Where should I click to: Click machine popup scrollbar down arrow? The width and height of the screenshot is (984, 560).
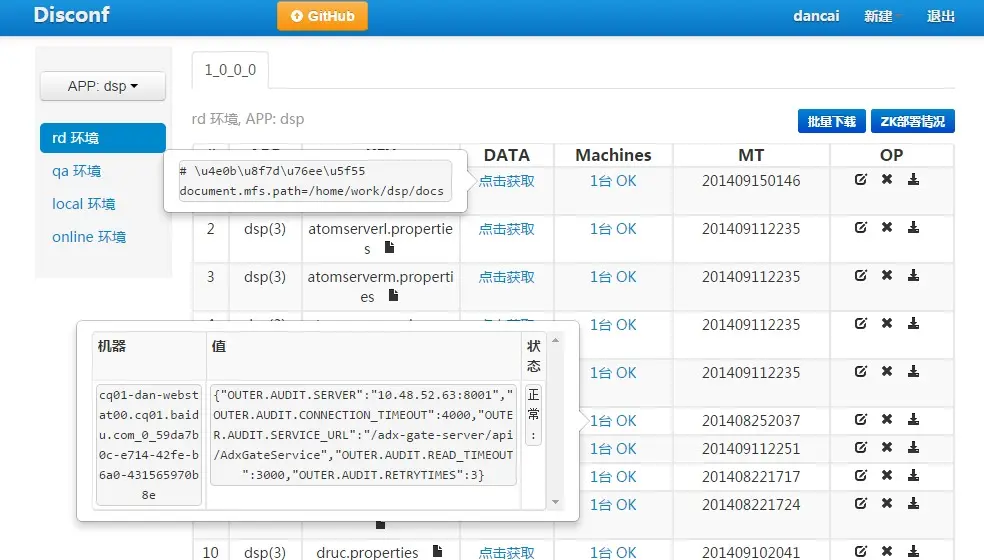[555, 502]
